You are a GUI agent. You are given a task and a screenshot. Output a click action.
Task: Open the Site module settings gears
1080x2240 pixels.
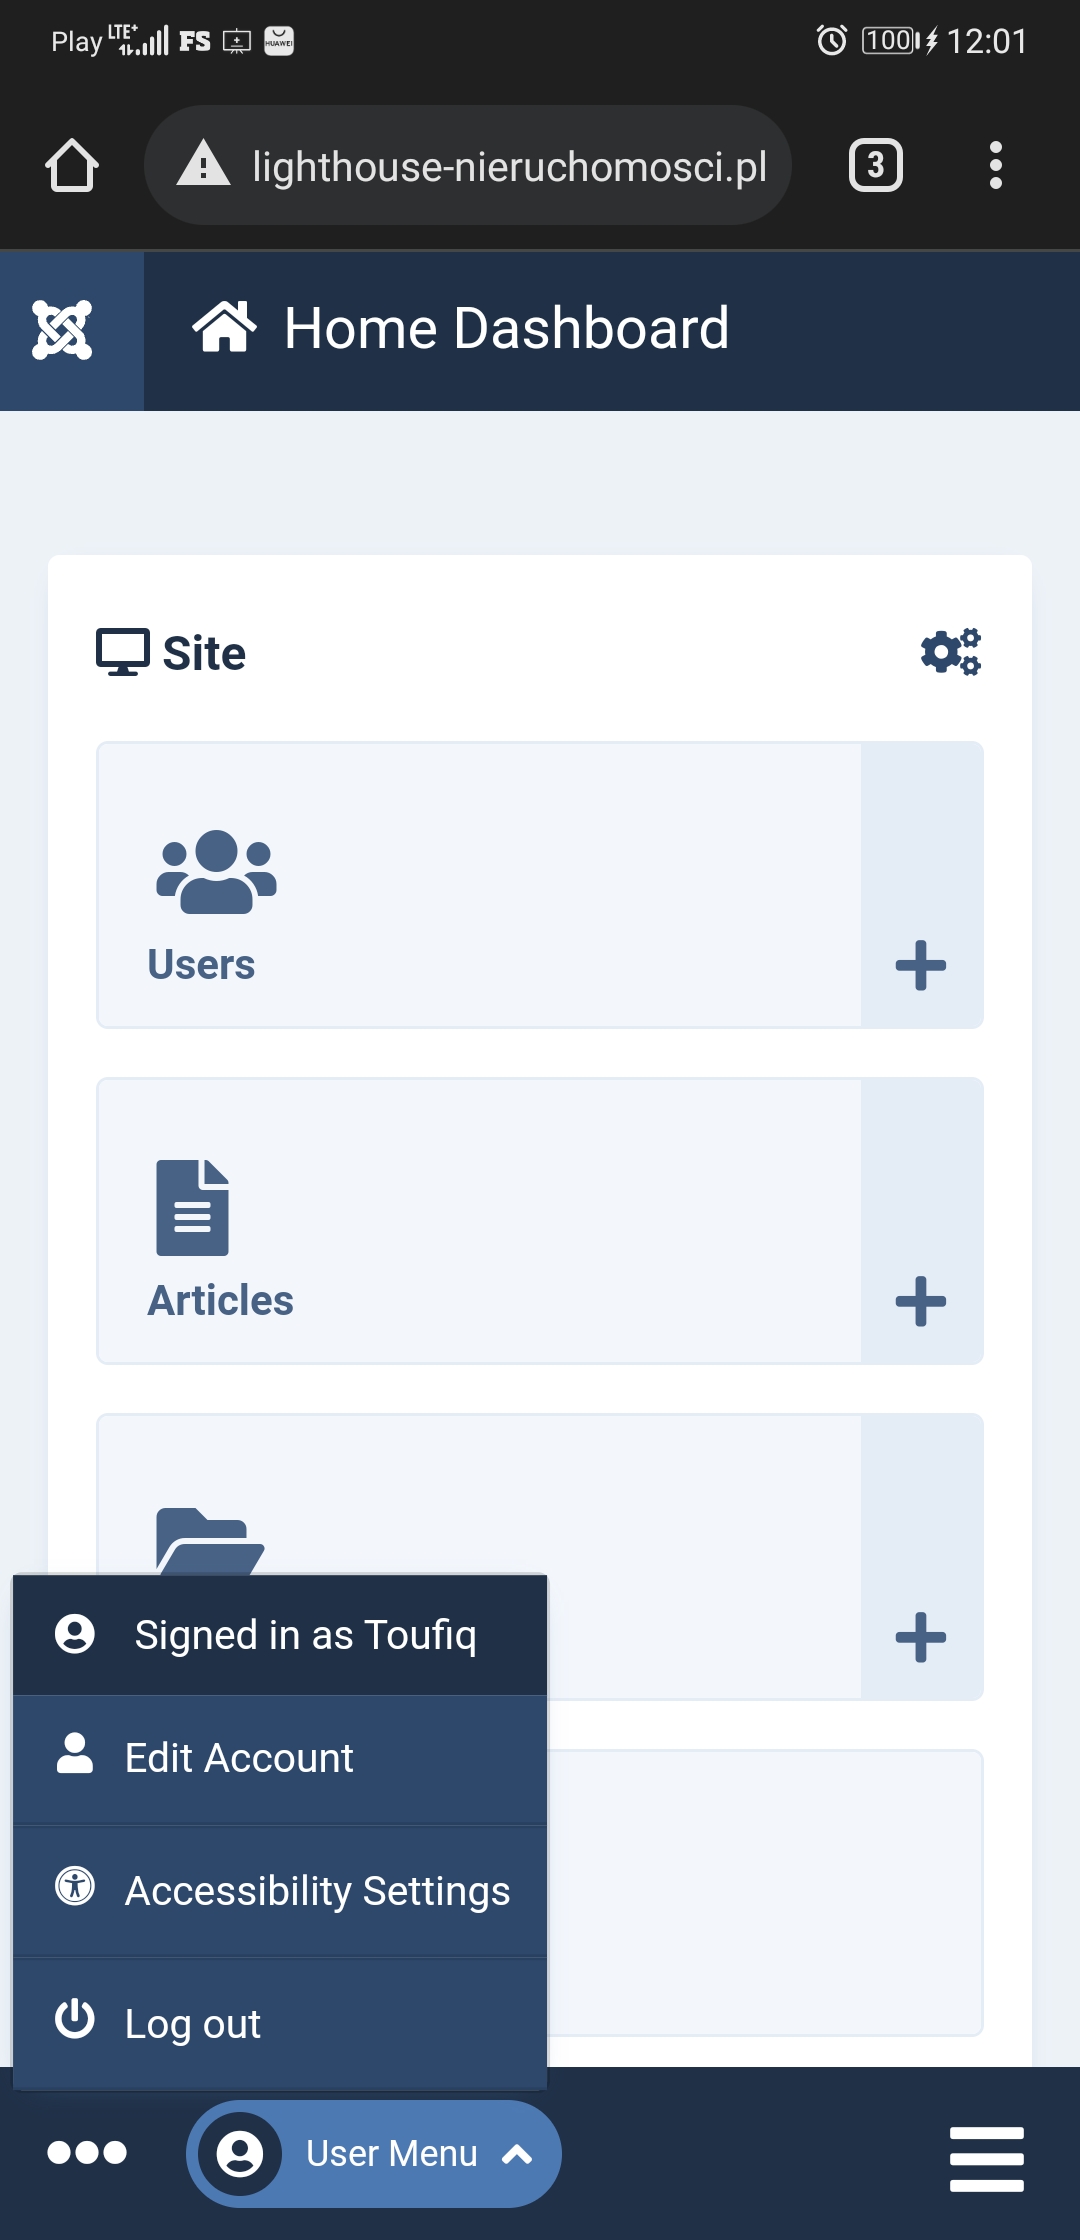pyautogui.click(x=951, y=652)
